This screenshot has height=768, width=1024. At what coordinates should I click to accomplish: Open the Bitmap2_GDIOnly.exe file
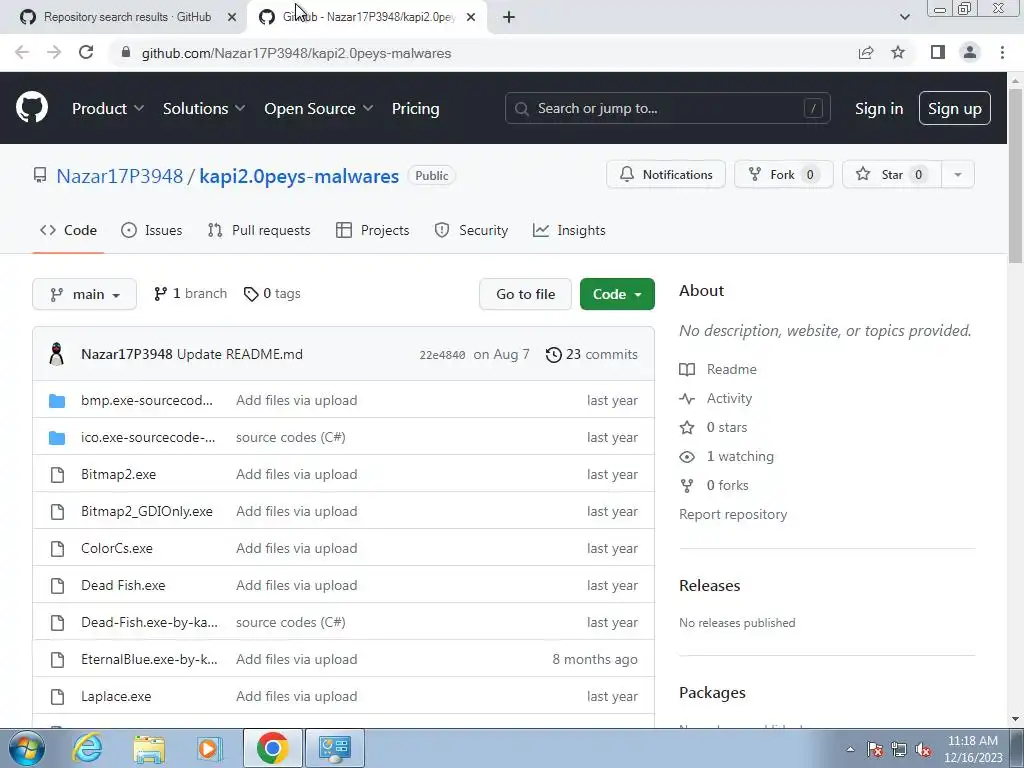[x=147, y=511]
